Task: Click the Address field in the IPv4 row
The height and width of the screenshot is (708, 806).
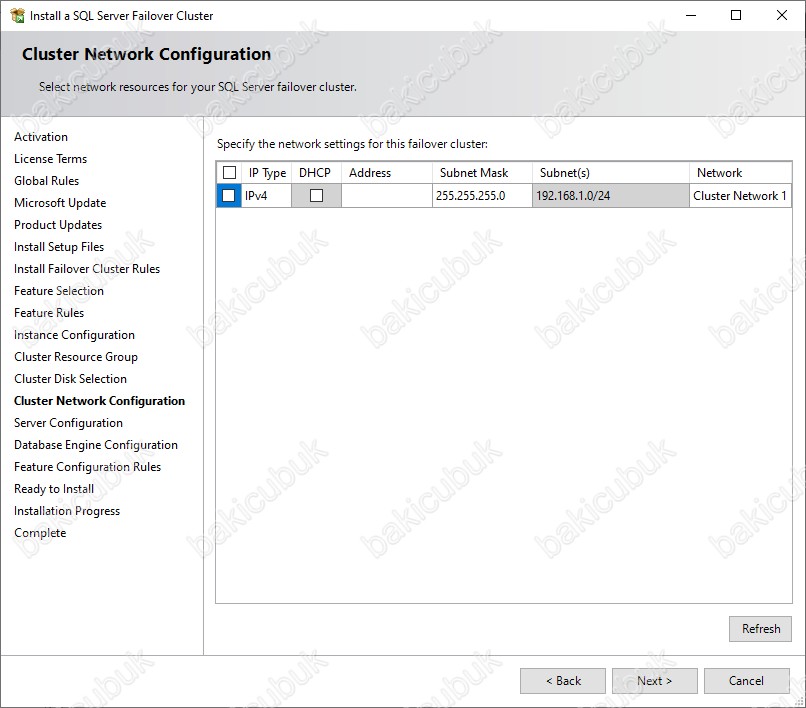Action: pos(387,195)
